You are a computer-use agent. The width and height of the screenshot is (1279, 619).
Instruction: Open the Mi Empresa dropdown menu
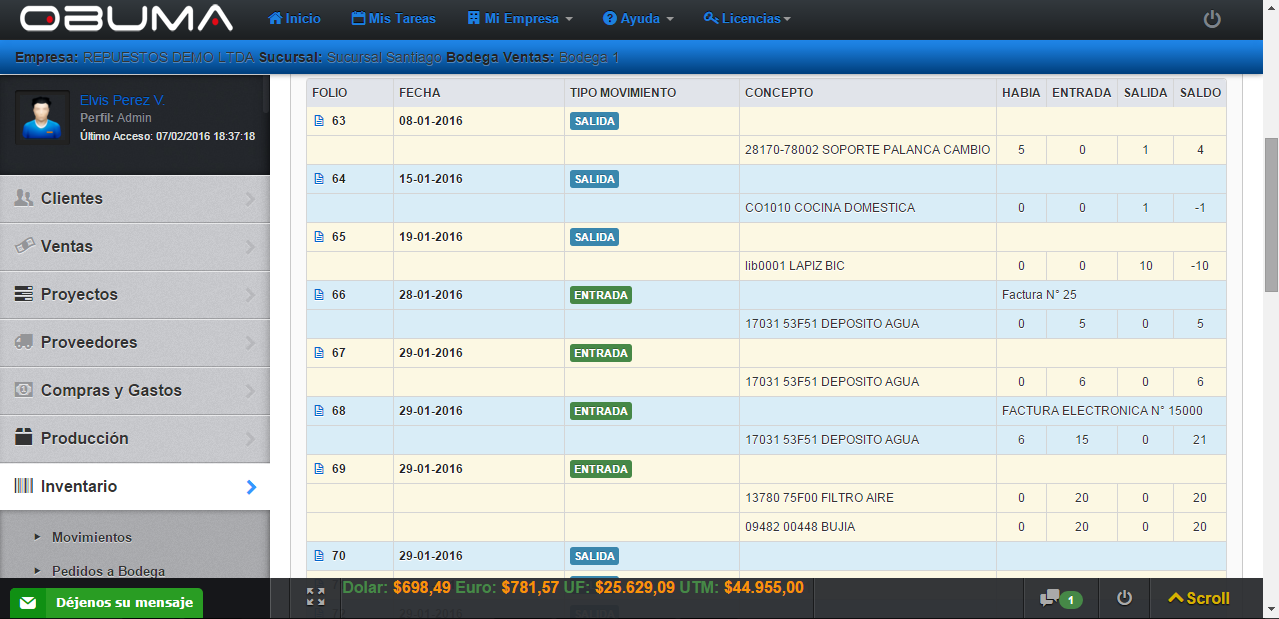[520, 19]
